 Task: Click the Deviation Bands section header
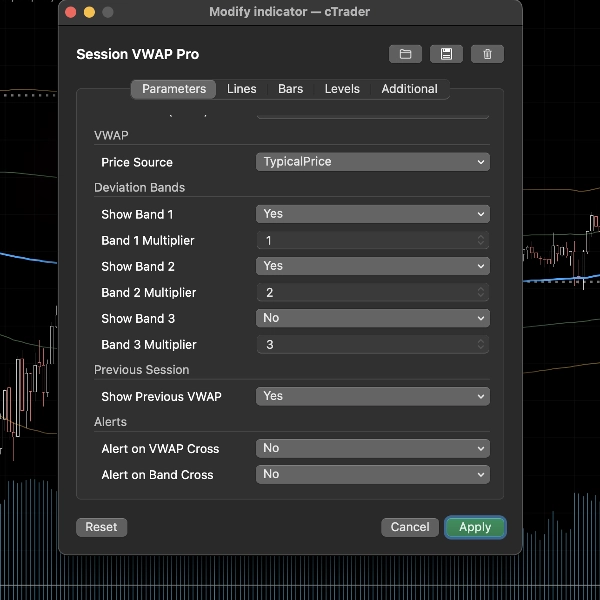(x=140, y=188)
